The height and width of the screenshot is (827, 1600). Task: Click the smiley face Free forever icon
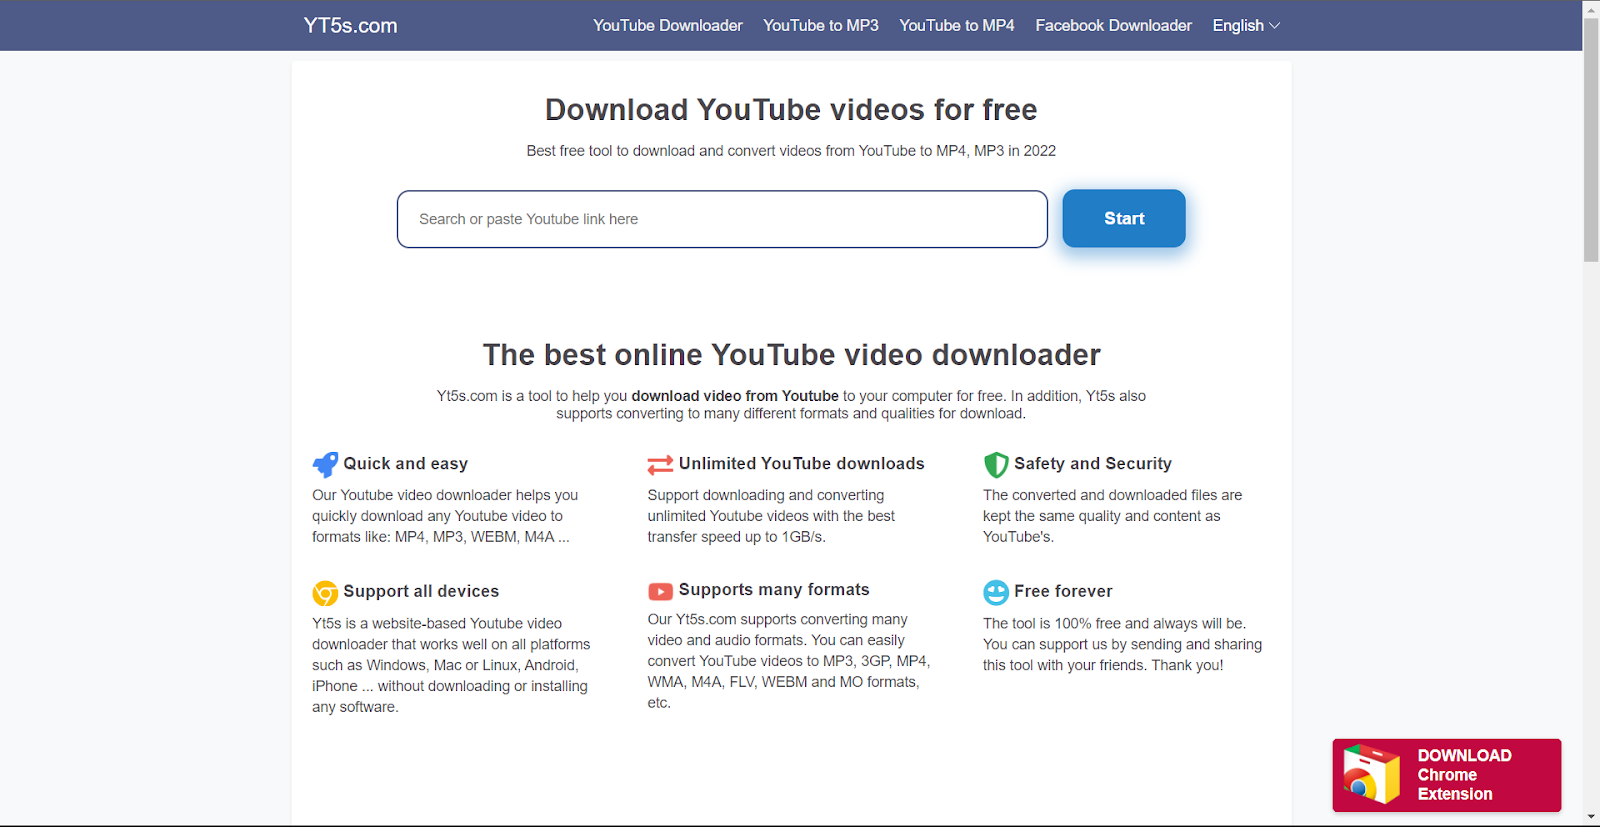(x=996, y=593)
